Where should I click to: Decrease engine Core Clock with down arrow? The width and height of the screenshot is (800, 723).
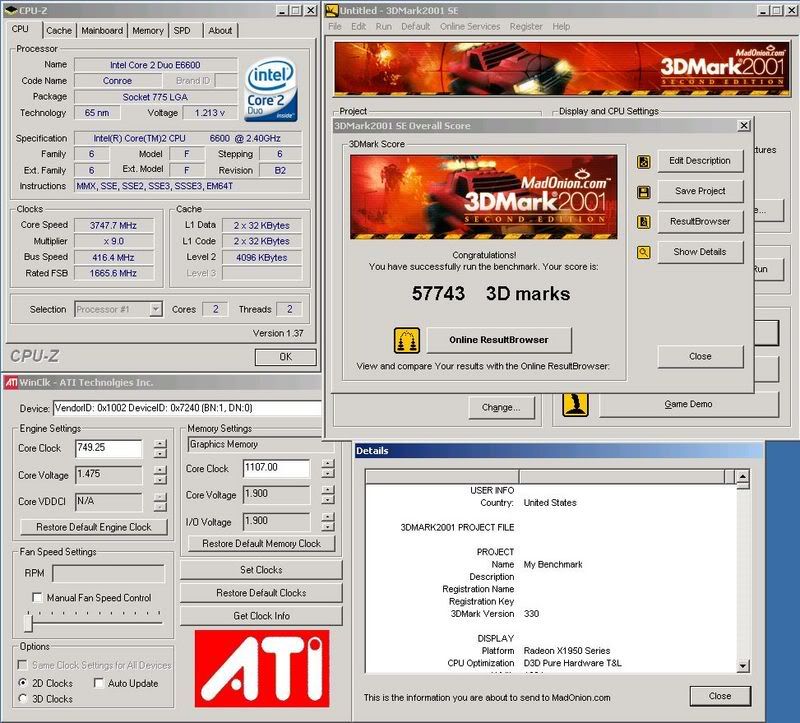coord(160,453)
